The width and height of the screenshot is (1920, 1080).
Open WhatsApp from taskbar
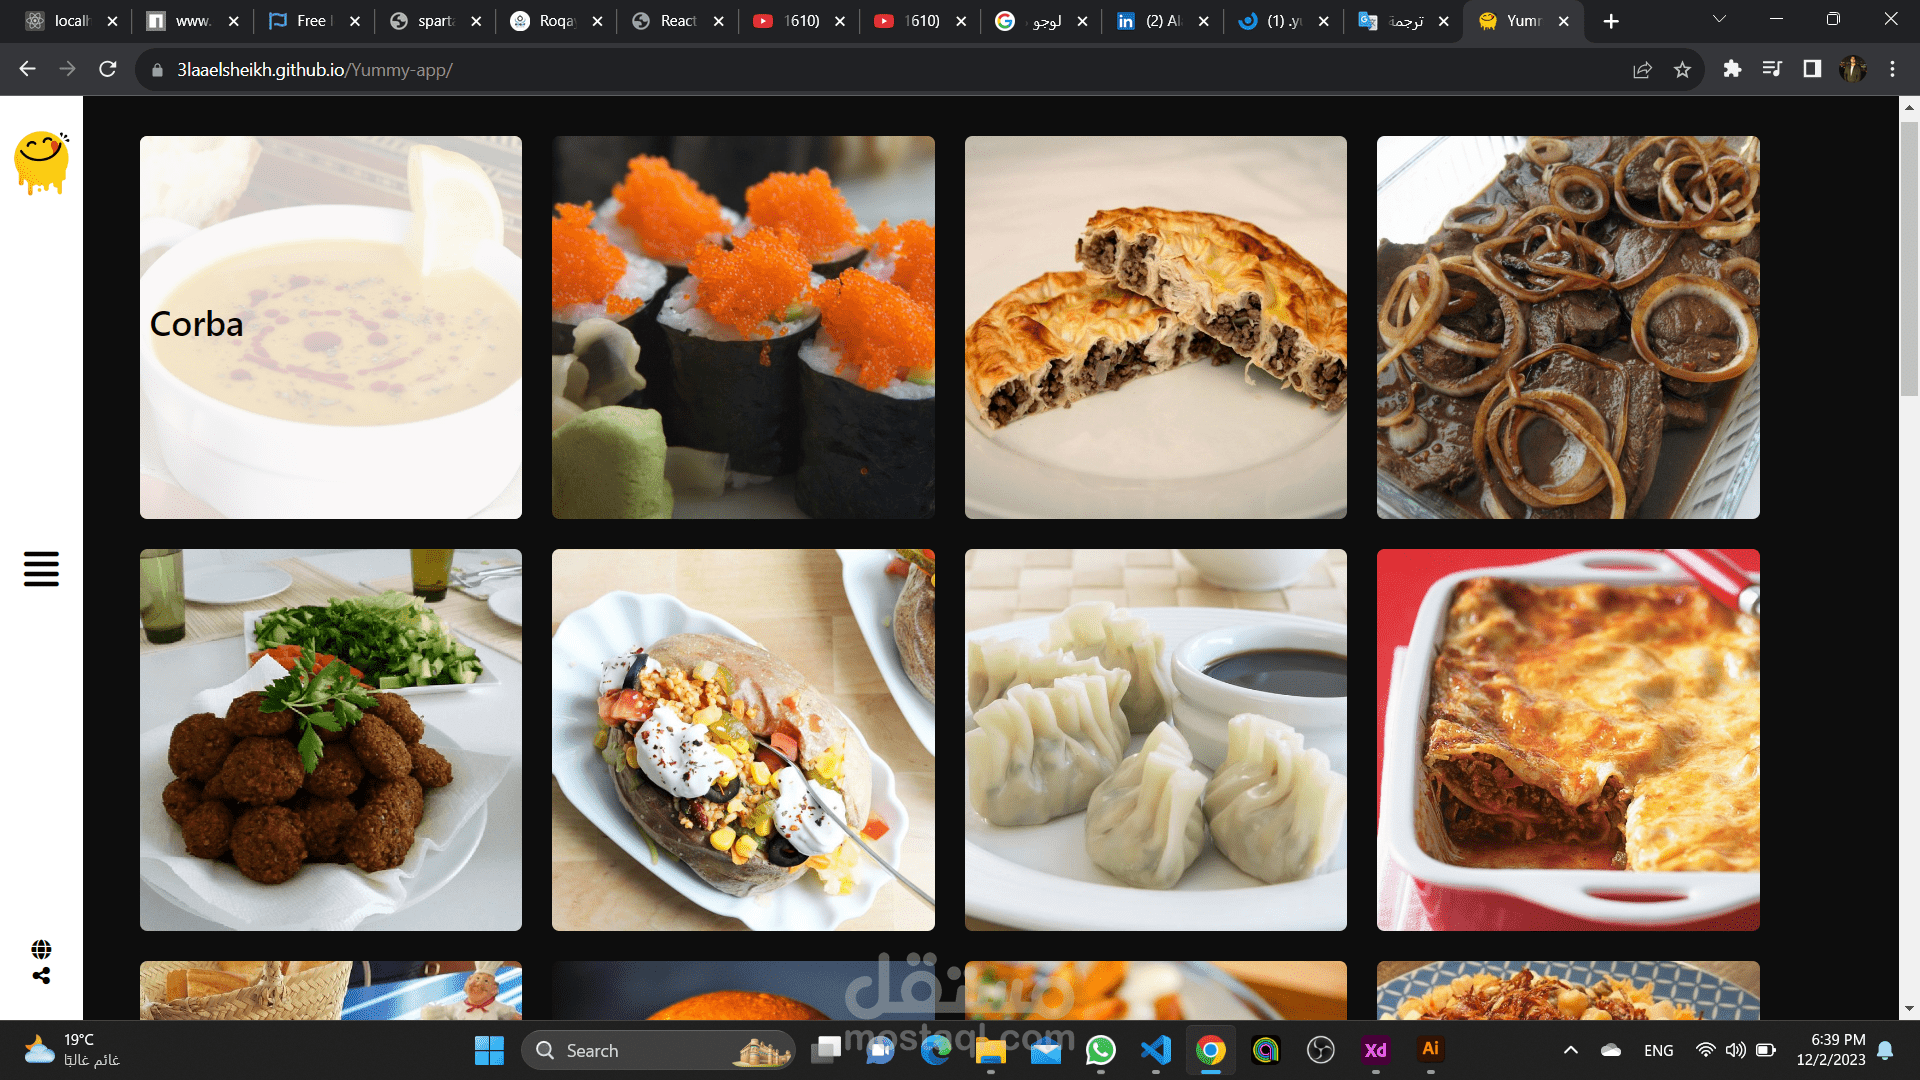1101,1050
